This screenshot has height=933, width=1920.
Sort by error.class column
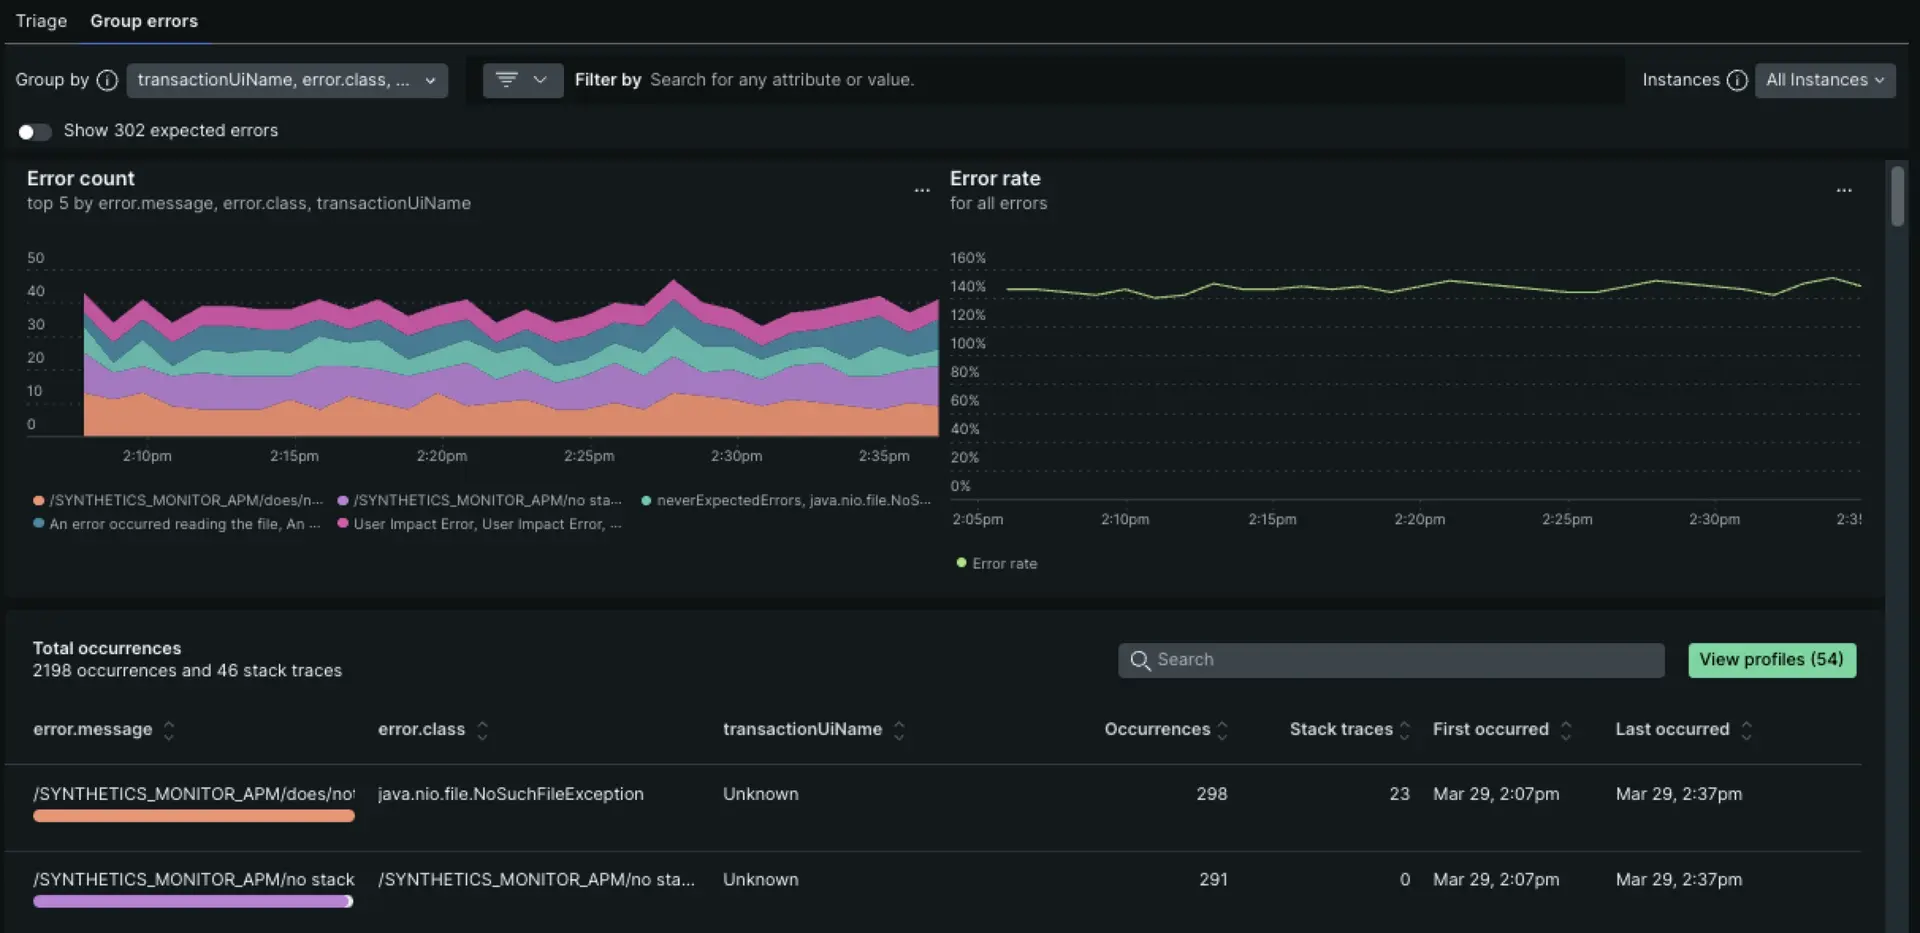[x=482, y=730]
